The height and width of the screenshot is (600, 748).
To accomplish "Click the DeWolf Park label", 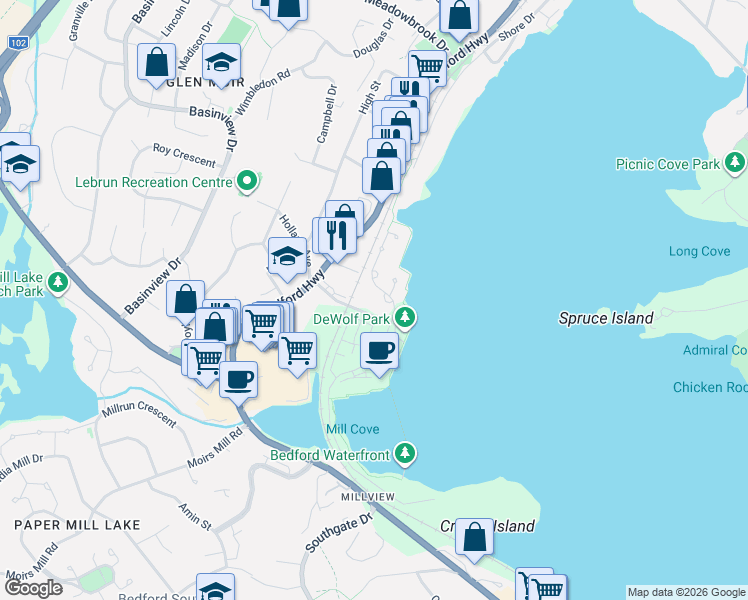I will 351,319.
